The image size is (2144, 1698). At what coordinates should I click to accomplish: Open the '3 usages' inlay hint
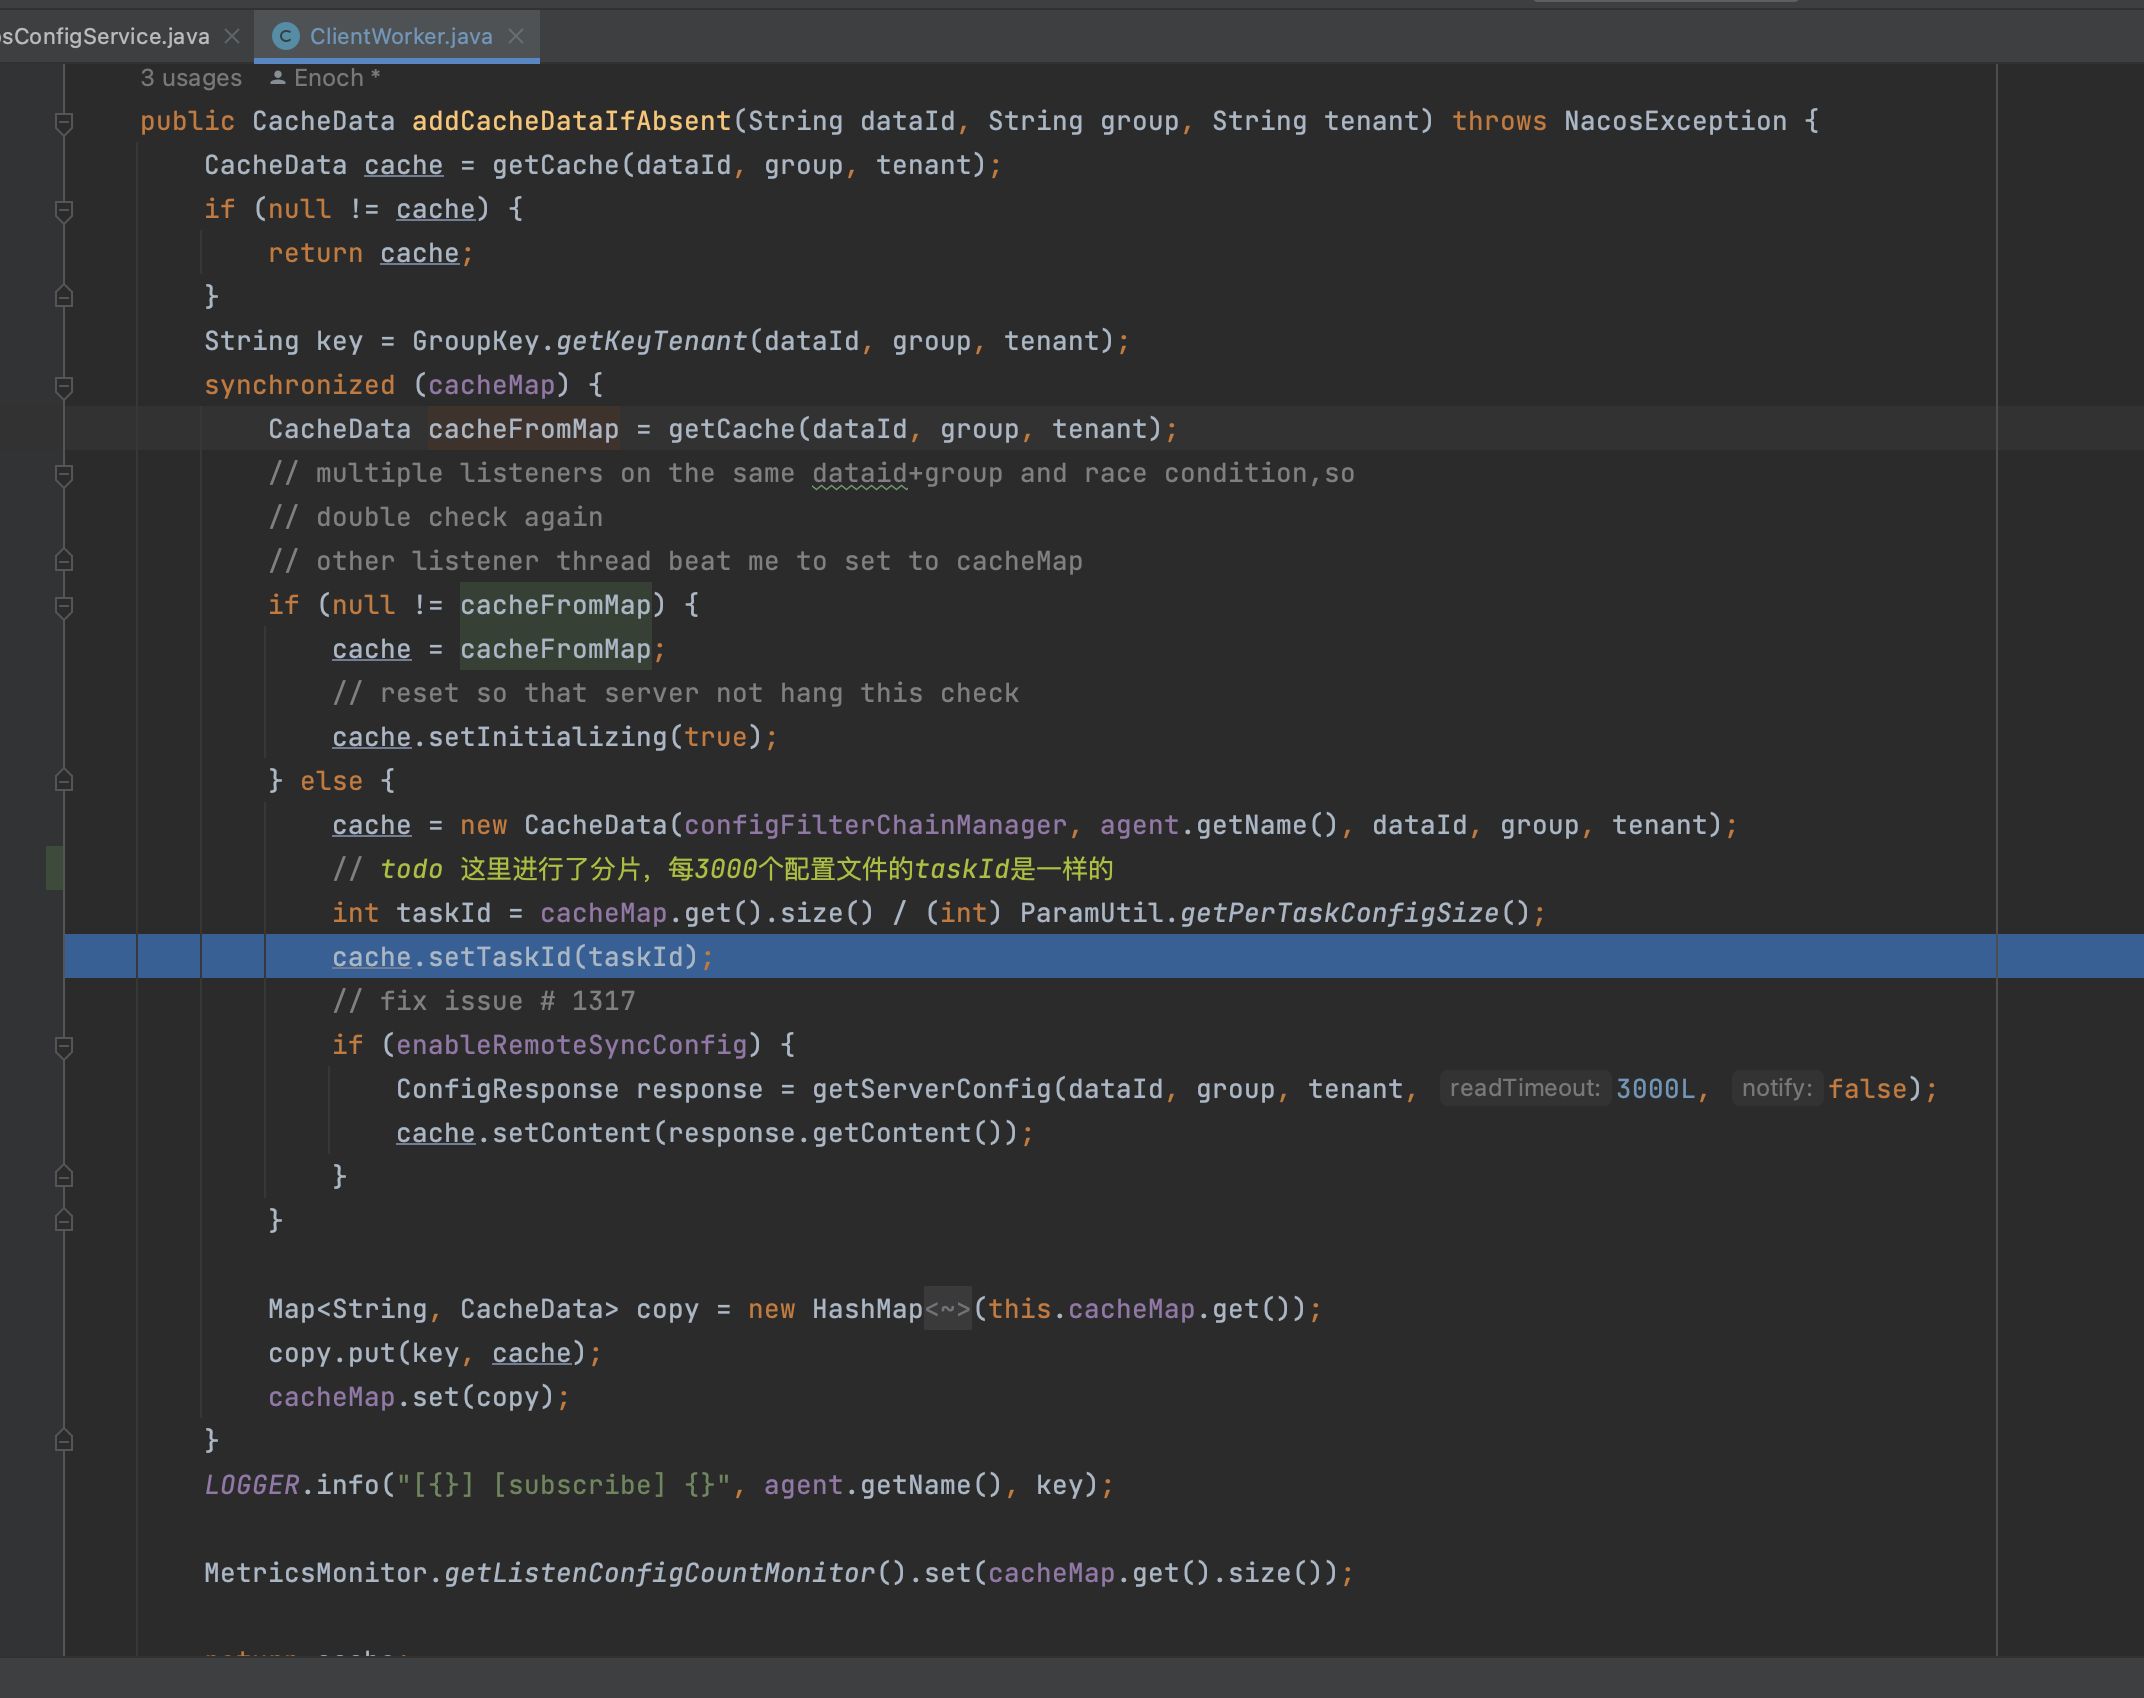point(191,78)
